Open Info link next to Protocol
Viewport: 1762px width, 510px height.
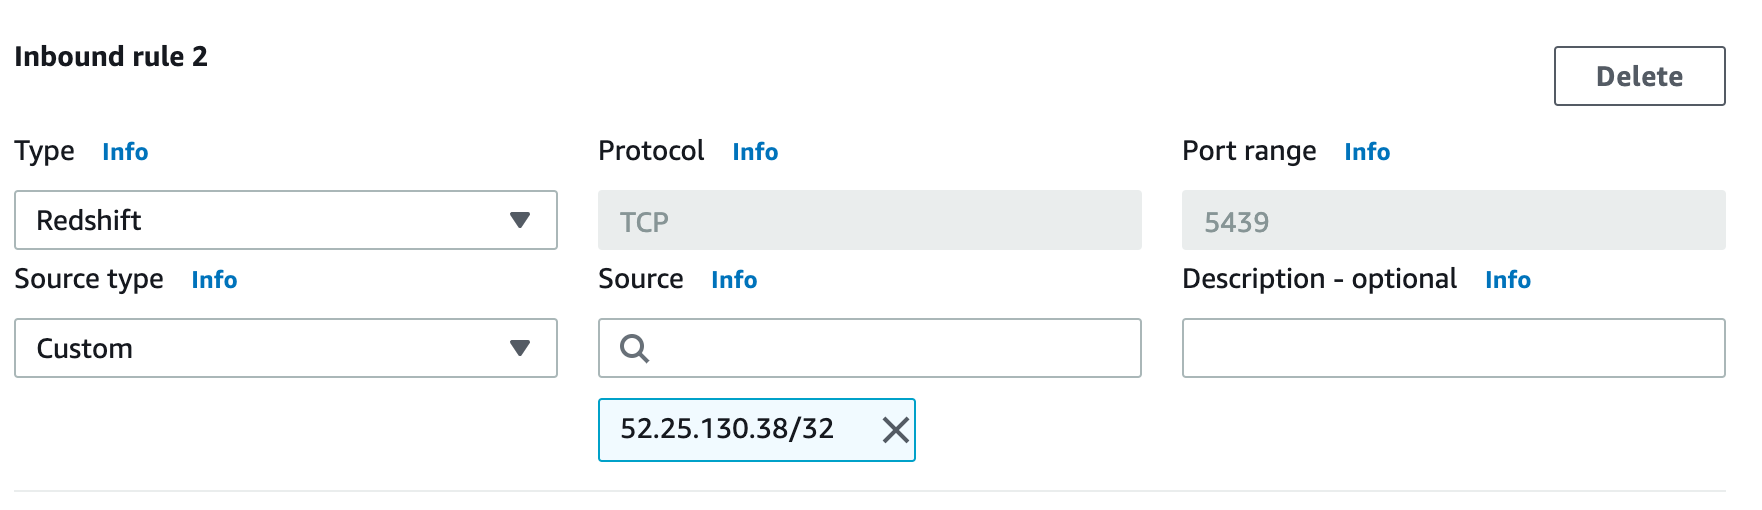755,152
